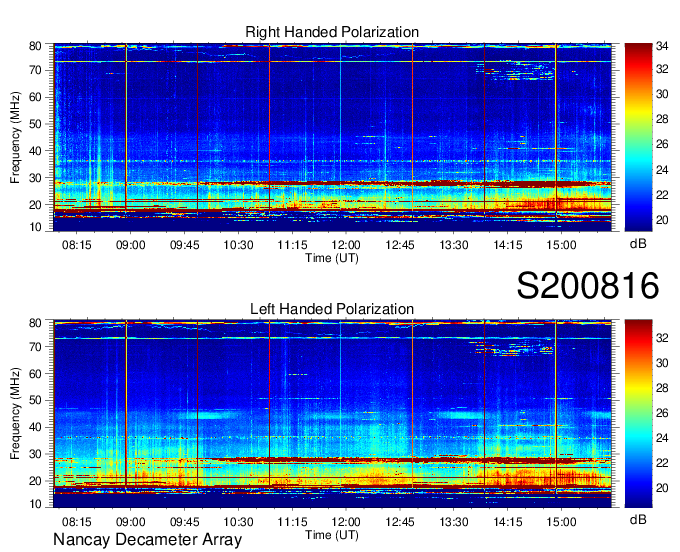The image size is (680, 552).
Task: Click the 12:00 time tick under Left Handed plot
Action: coord(346,522)
